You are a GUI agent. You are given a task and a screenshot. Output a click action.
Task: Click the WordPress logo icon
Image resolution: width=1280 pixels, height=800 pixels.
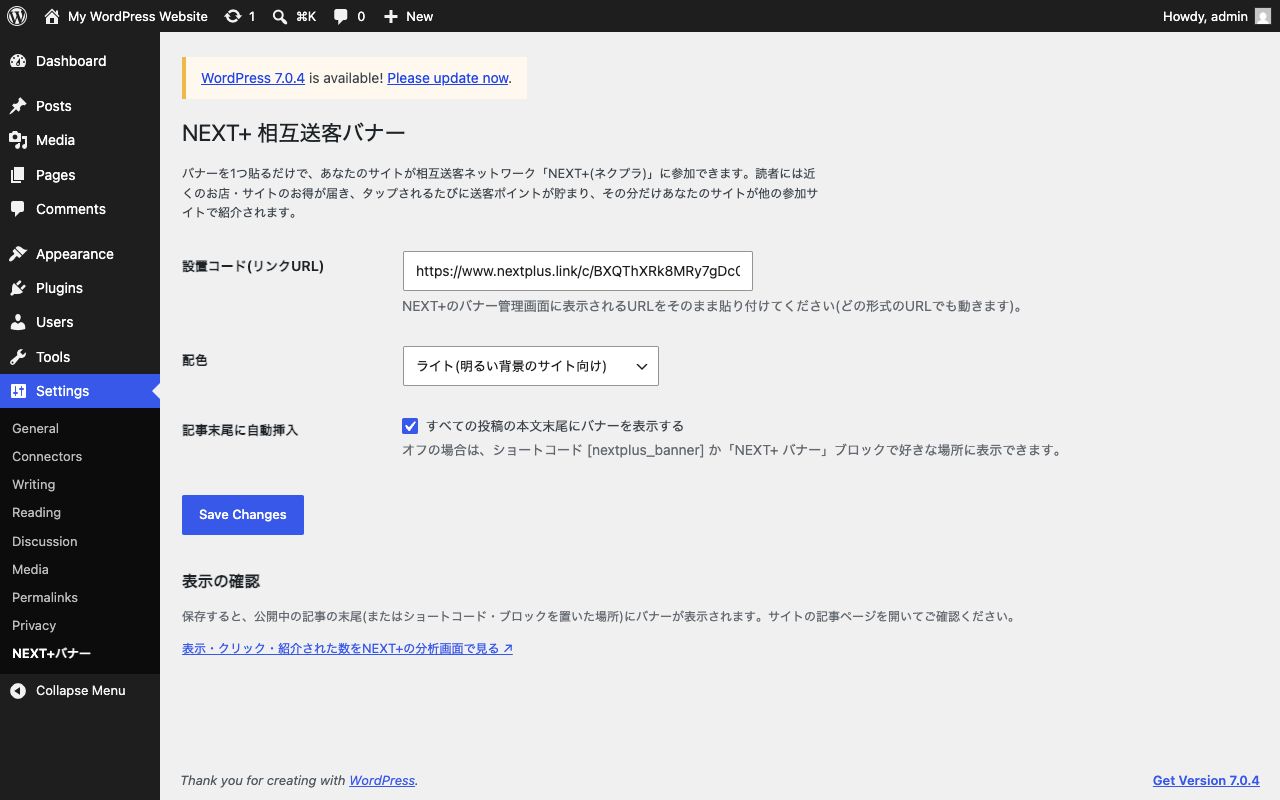(17, 16)
